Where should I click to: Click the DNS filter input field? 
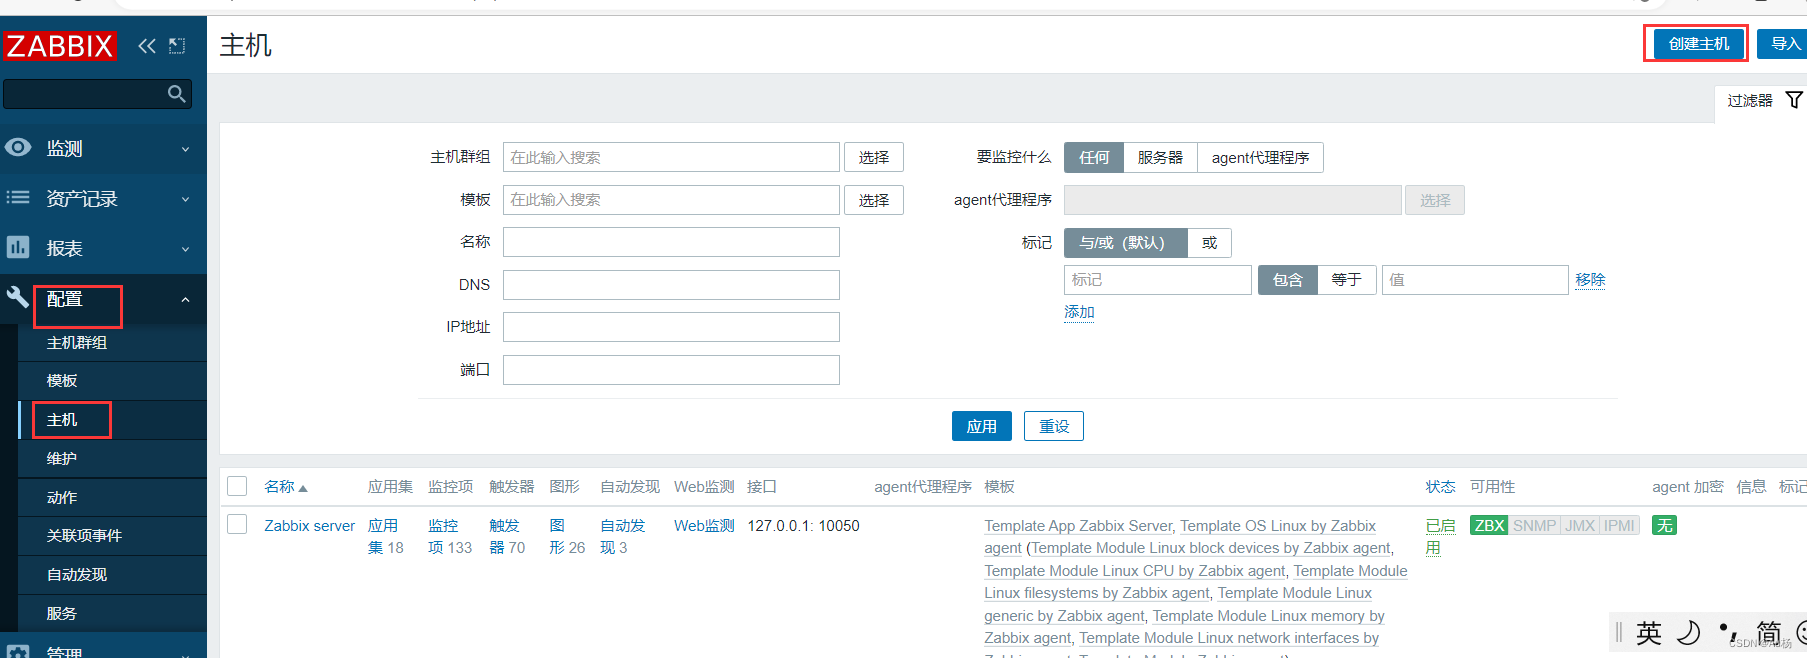pos(671,285)
